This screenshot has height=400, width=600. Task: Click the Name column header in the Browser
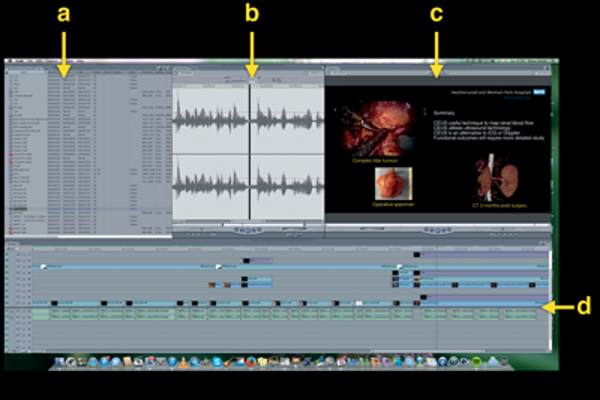coord(25,74)
